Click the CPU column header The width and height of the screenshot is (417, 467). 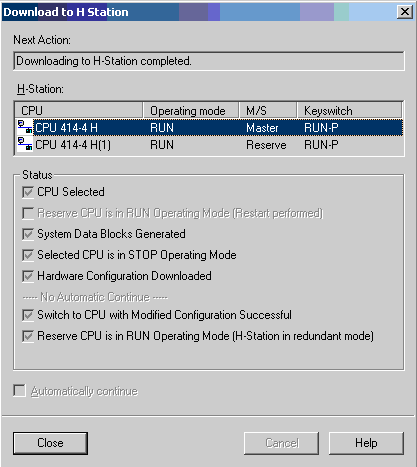click(x=79, y=110)
